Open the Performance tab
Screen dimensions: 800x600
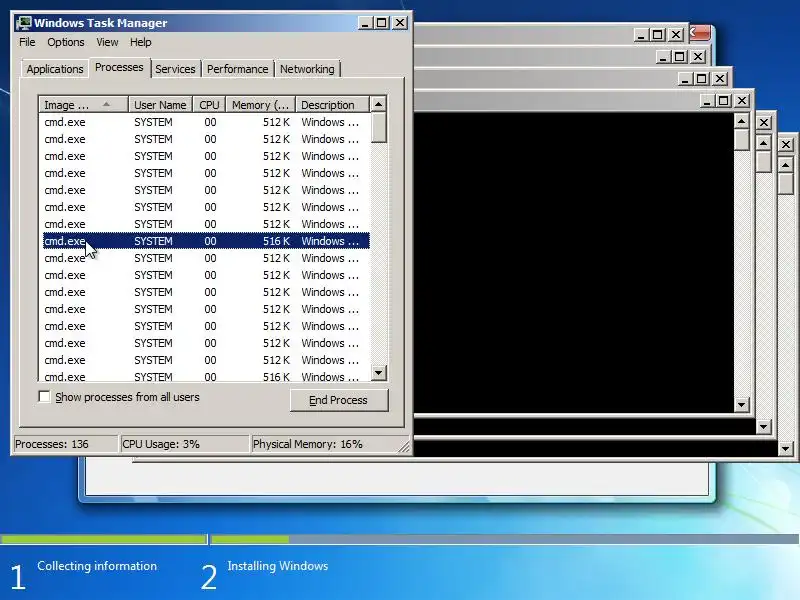(237, 69)
